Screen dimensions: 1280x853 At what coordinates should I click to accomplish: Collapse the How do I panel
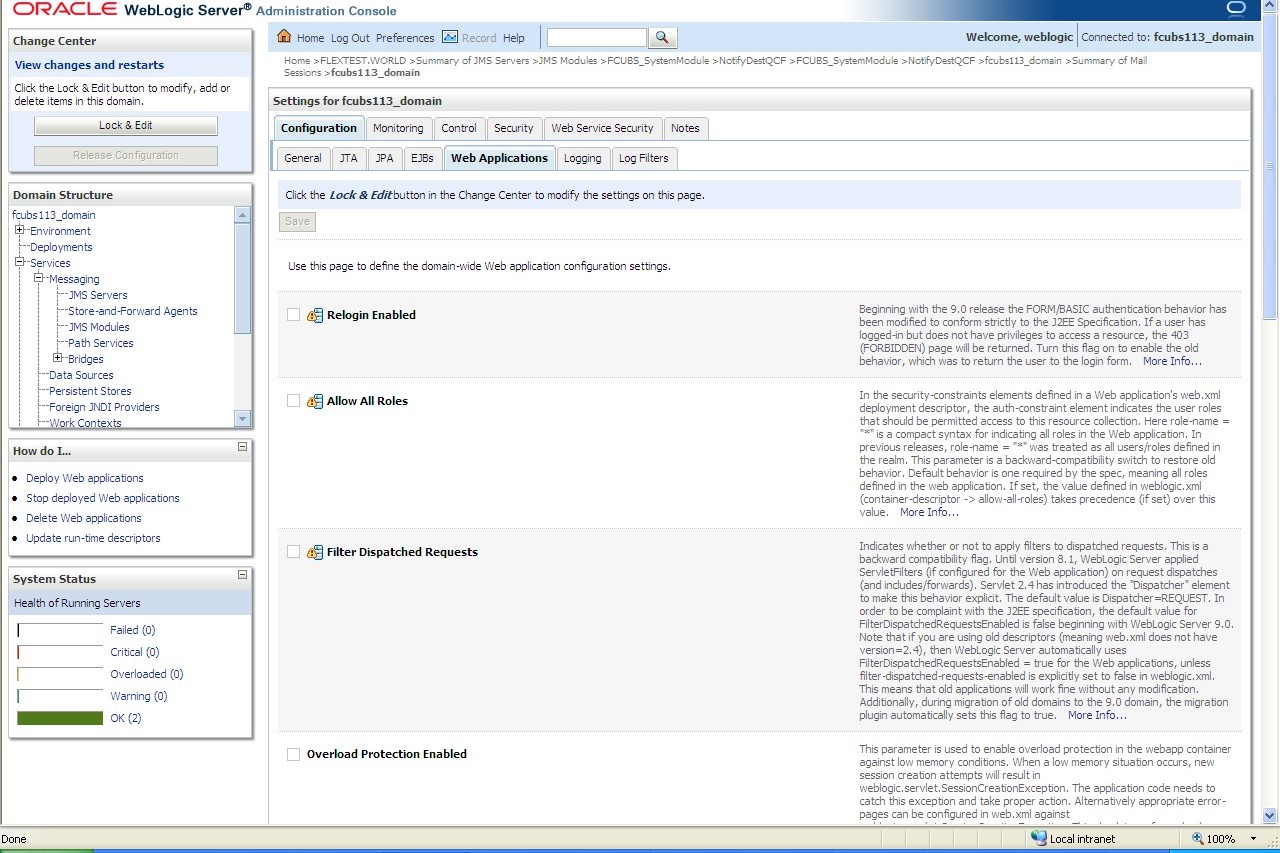(242, 447)
